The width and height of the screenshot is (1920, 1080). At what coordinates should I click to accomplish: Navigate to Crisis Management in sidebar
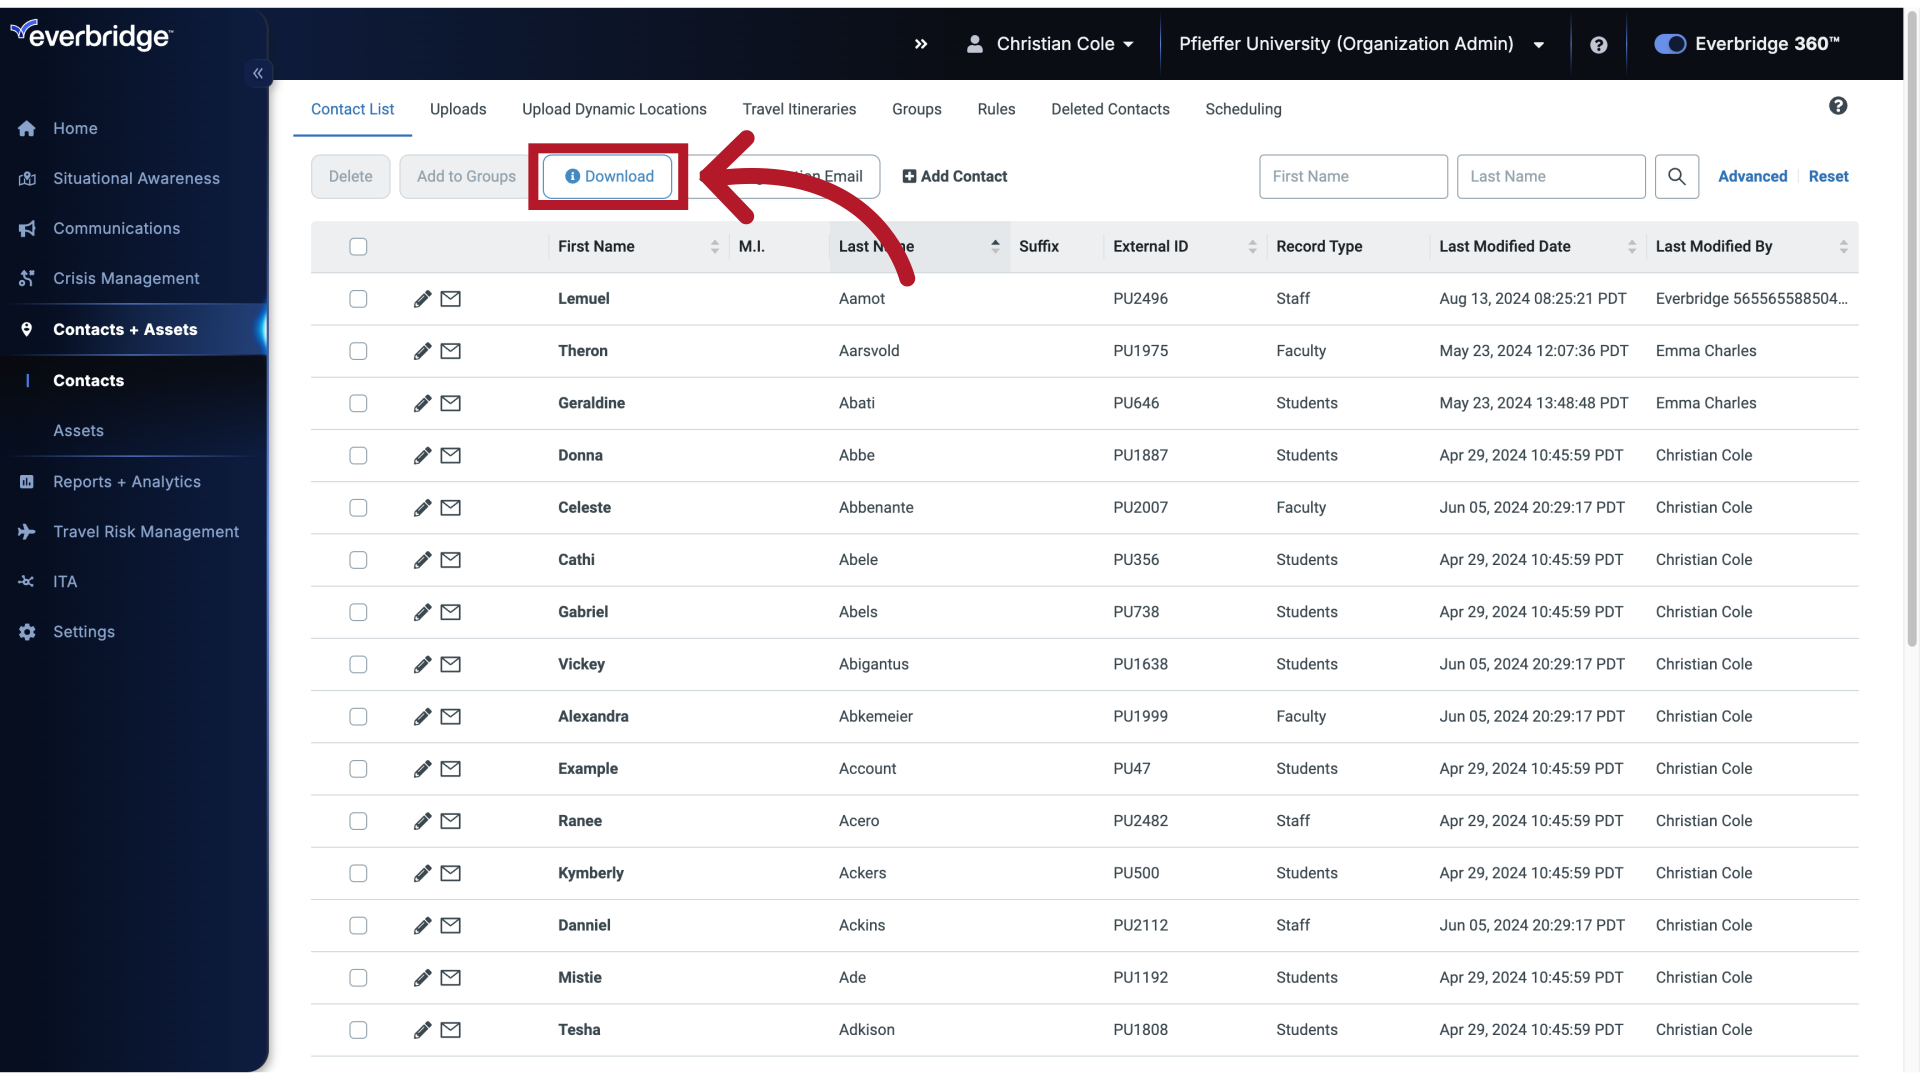(x=127, y=278)
